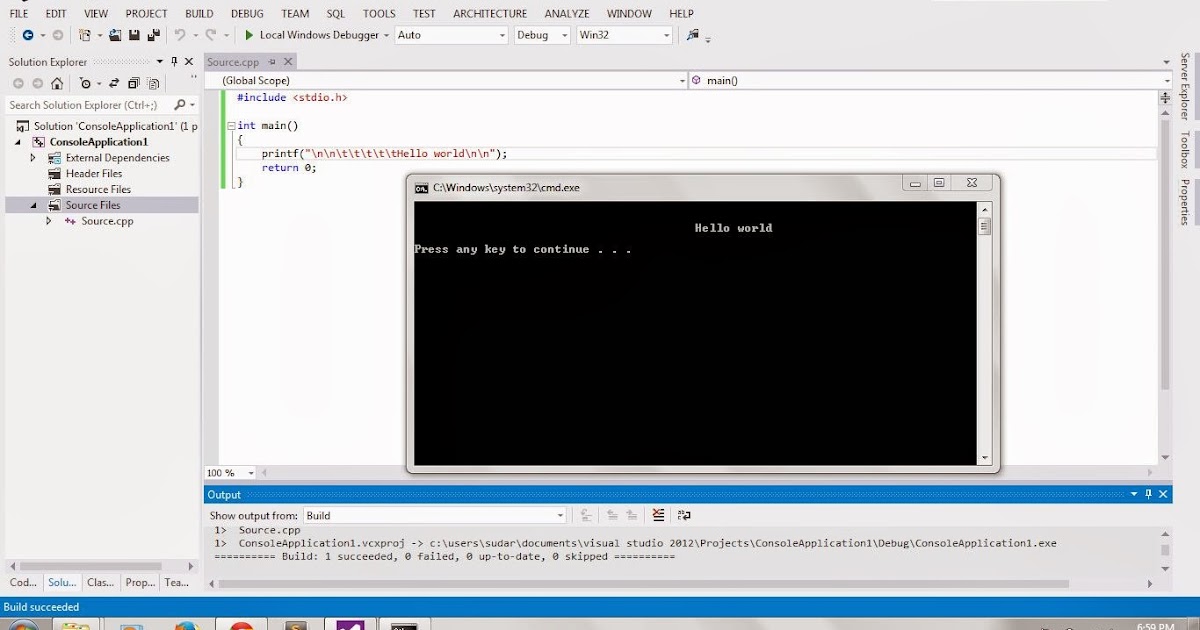Click the Save icon for Source.cpp
Image resolution: width=1200 pixels, height=630 pixels.
(x=134, y=35)
